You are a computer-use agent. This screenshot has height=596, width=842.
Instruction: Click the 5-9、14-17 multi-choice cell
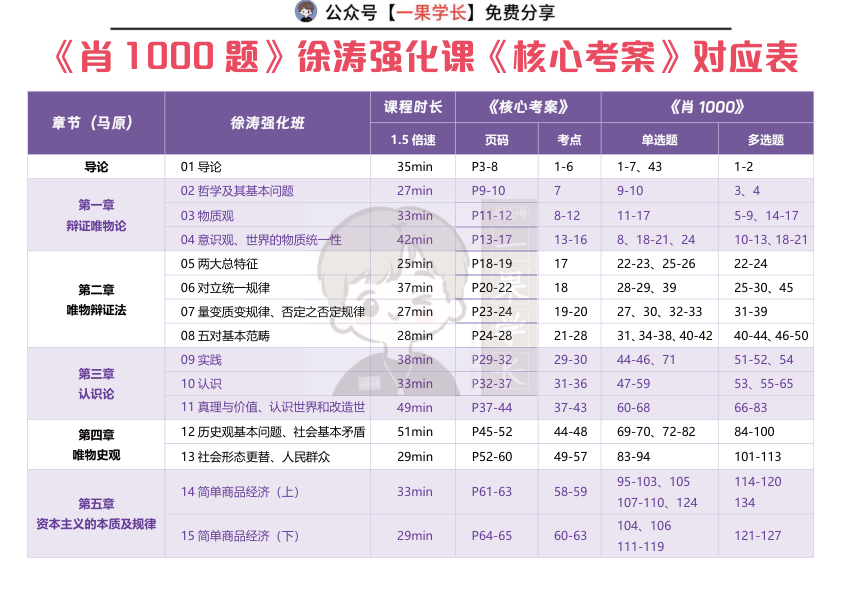766,215
